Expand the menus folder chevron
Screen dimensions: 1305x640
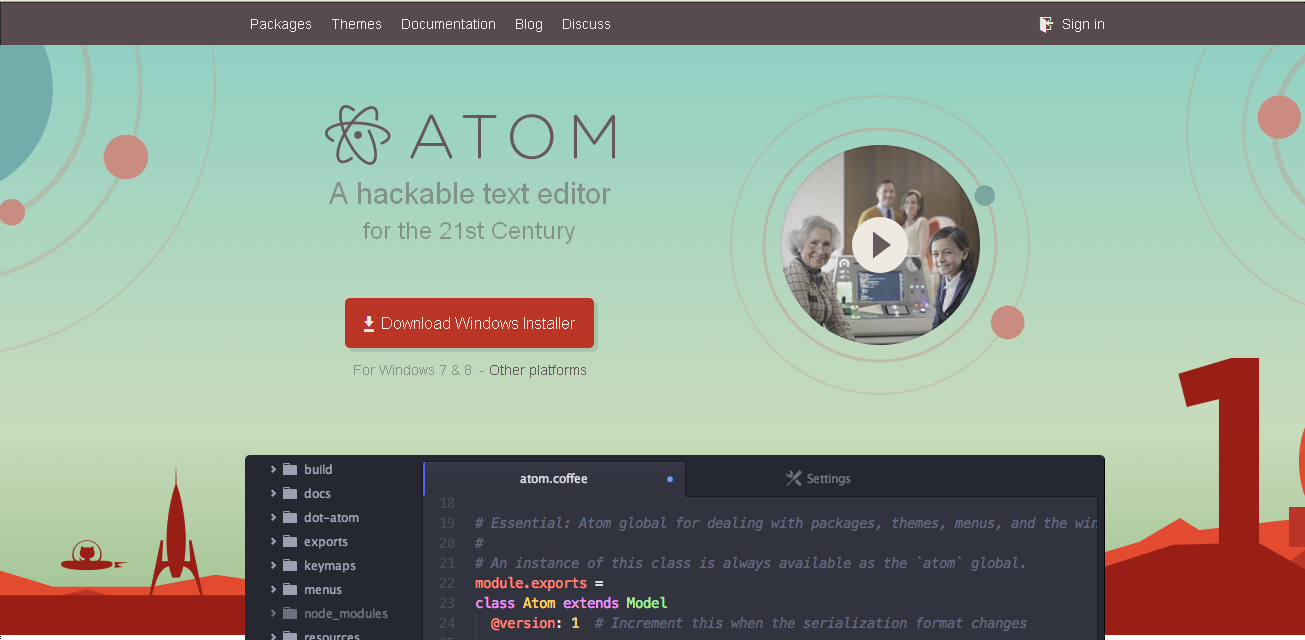point(273,589)
